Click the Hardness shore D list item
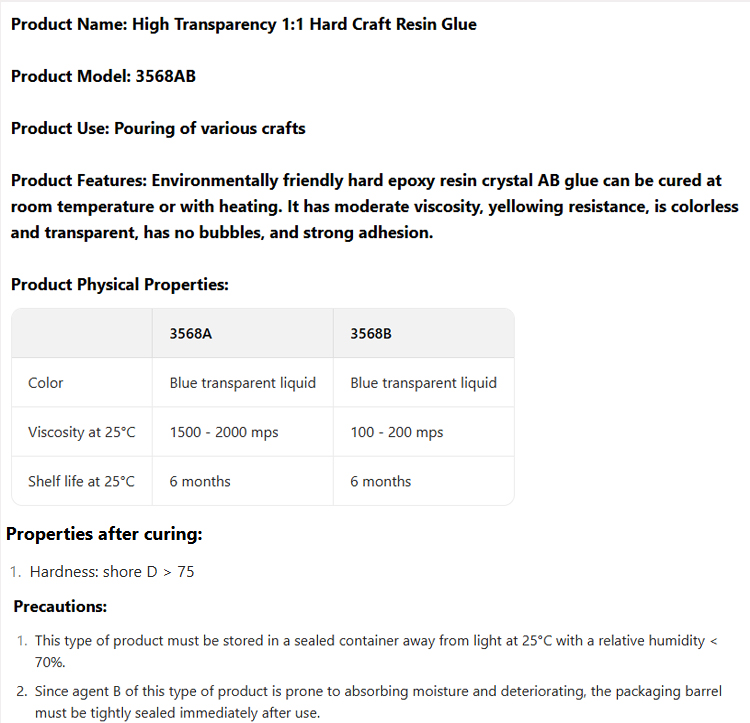Viewport: 750px width, 723px height. click(x=112, y=572)
